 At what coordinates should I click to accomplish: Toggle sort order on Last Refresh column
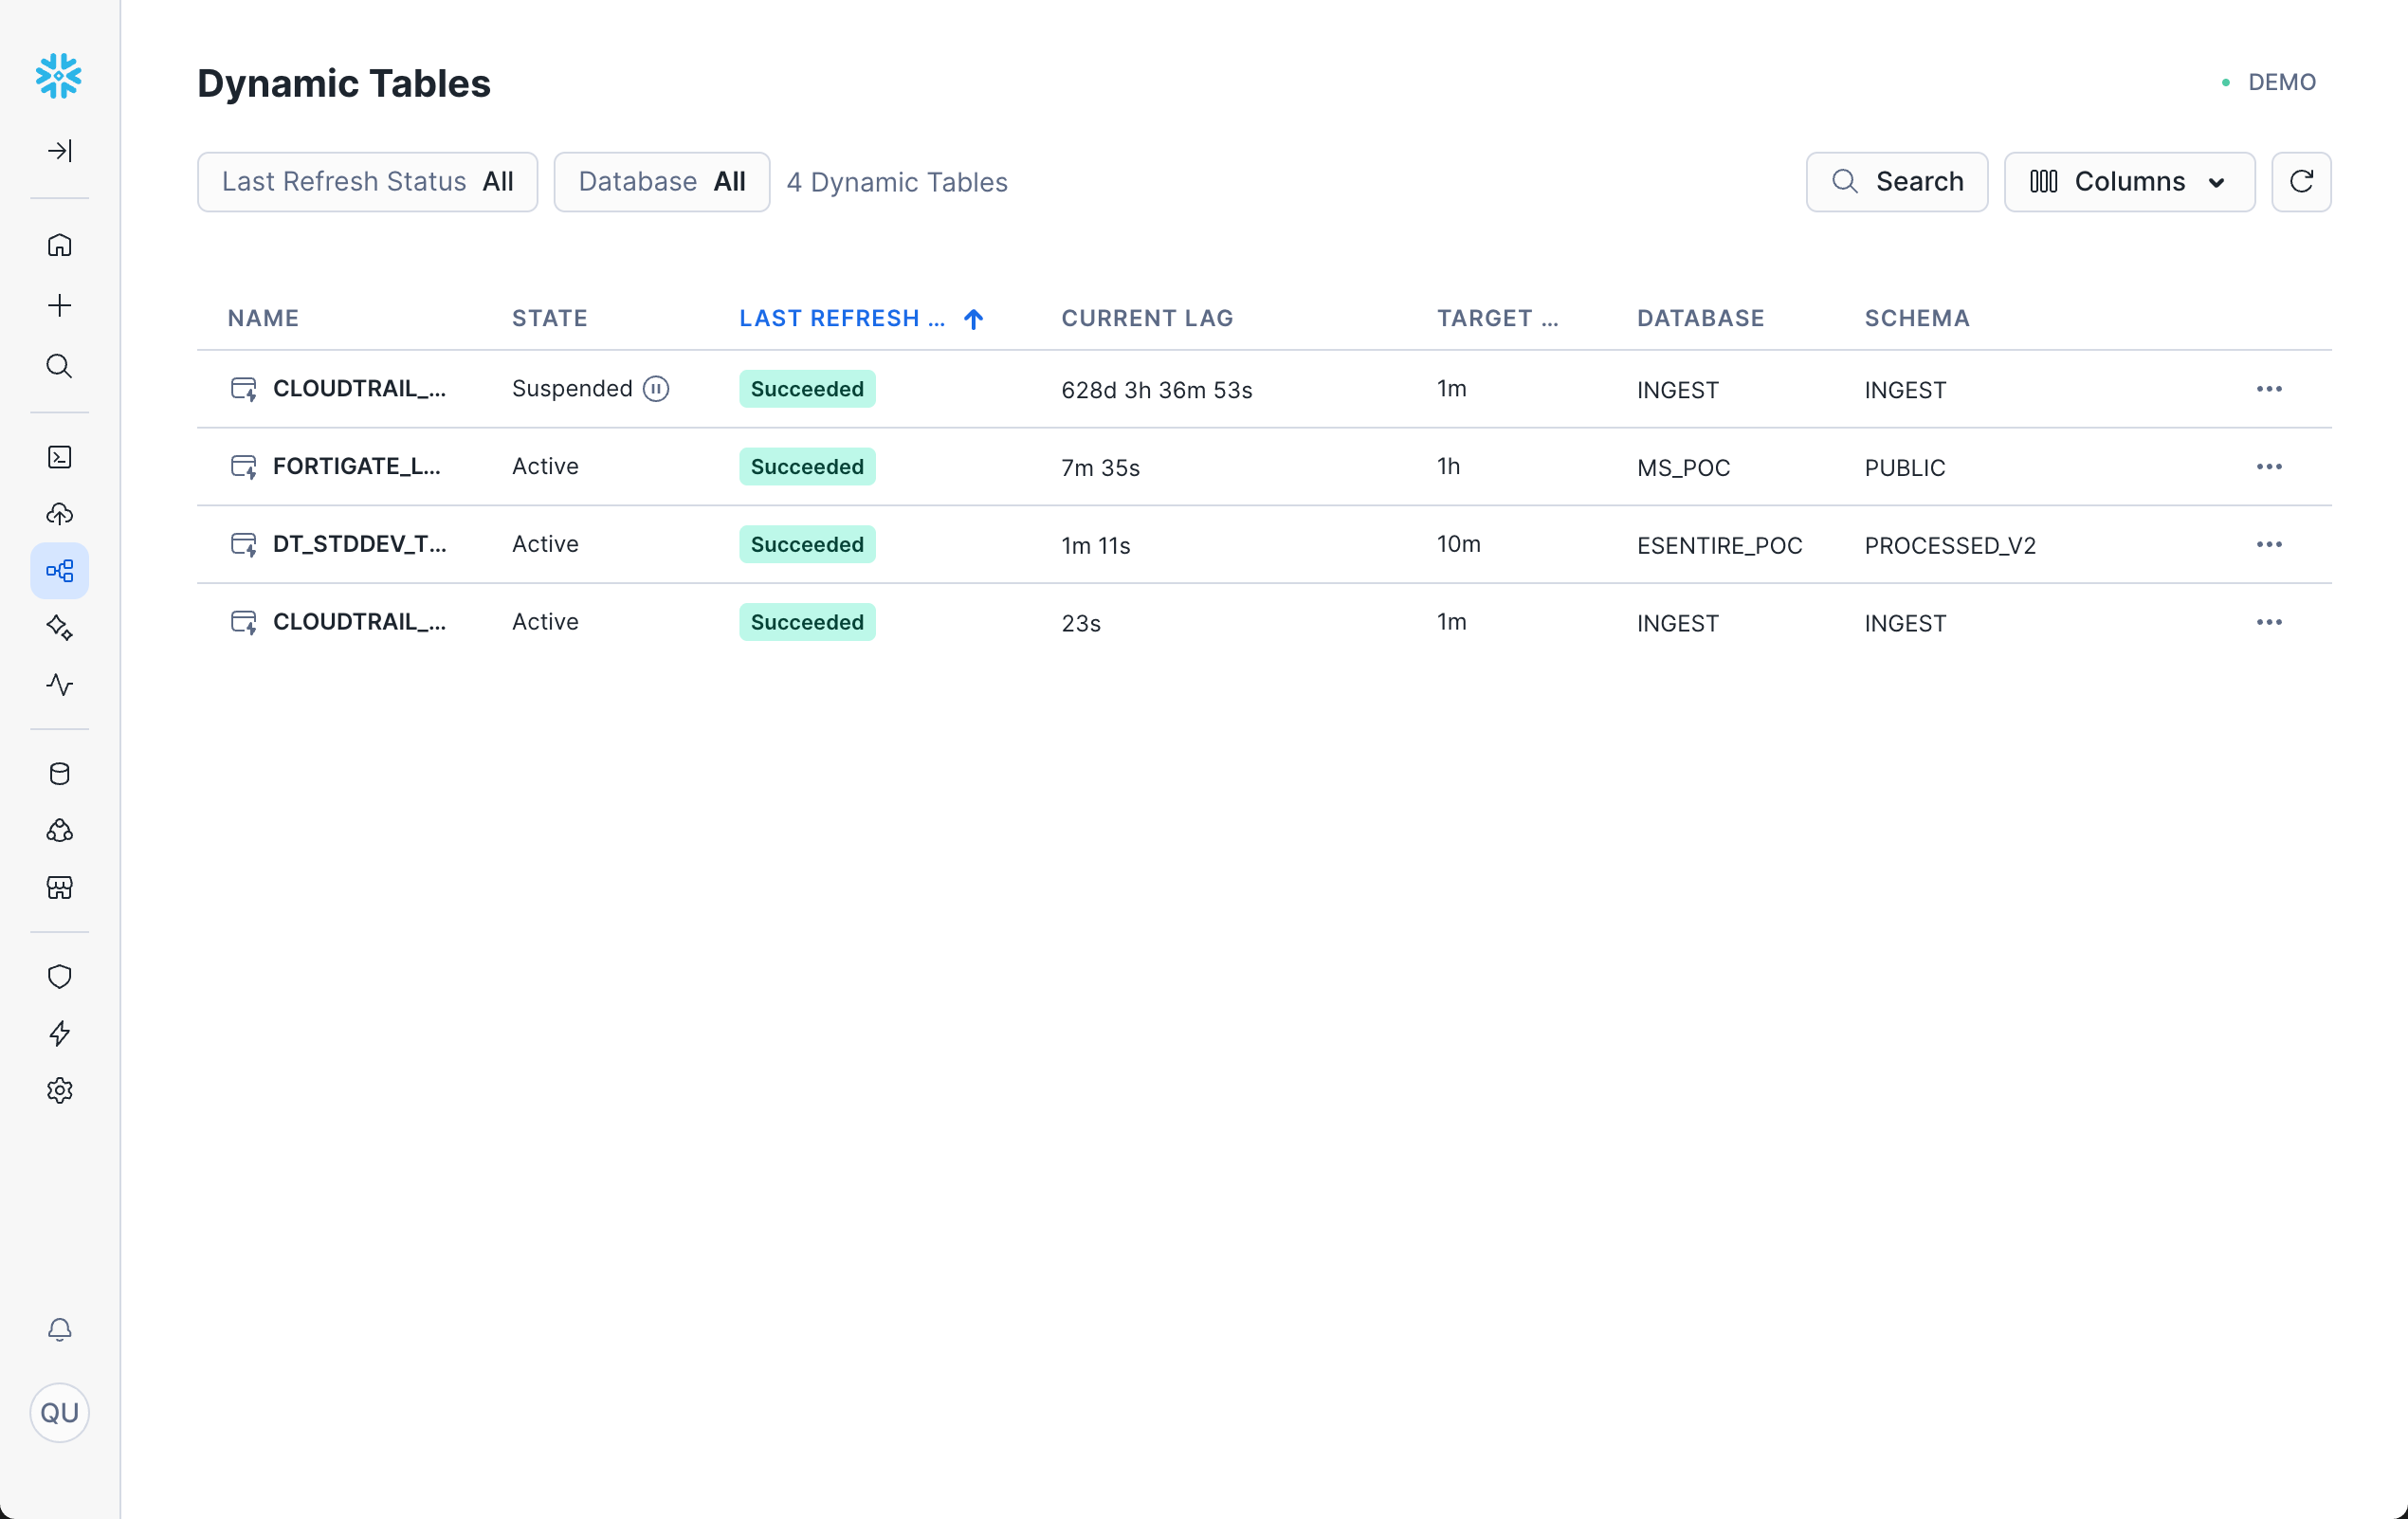(x=972, y=318)
